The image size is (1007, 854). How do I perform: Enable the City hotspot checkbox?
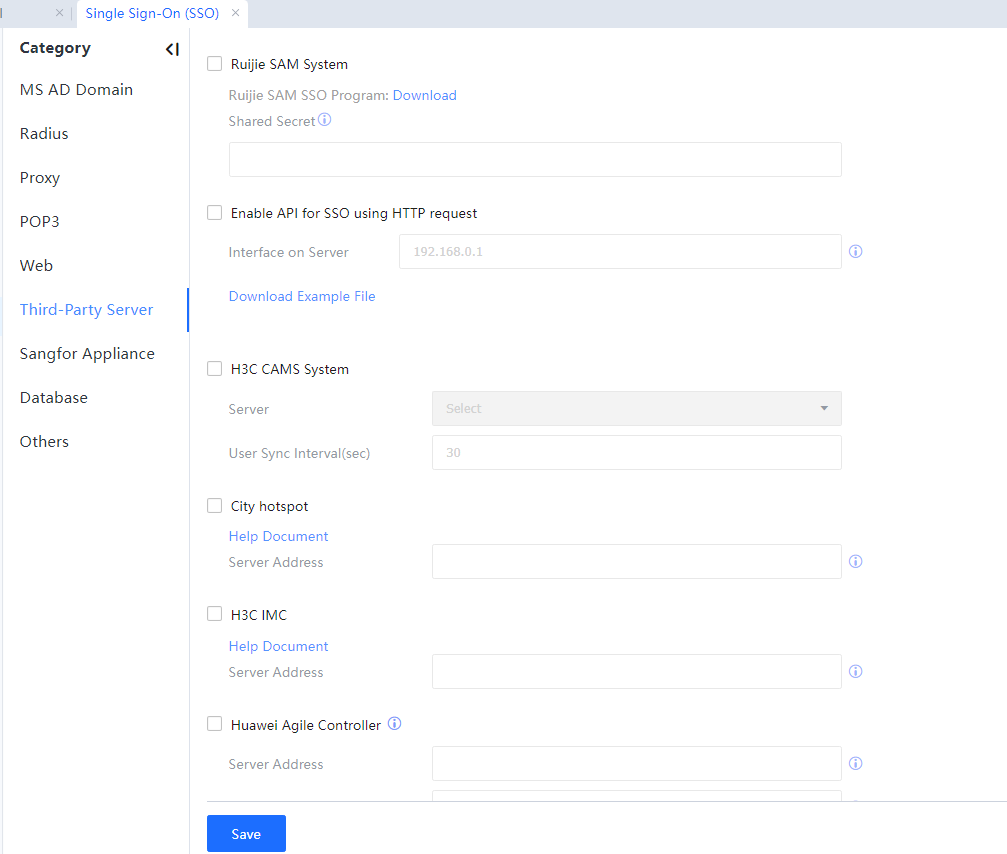(x=215, y=506)
